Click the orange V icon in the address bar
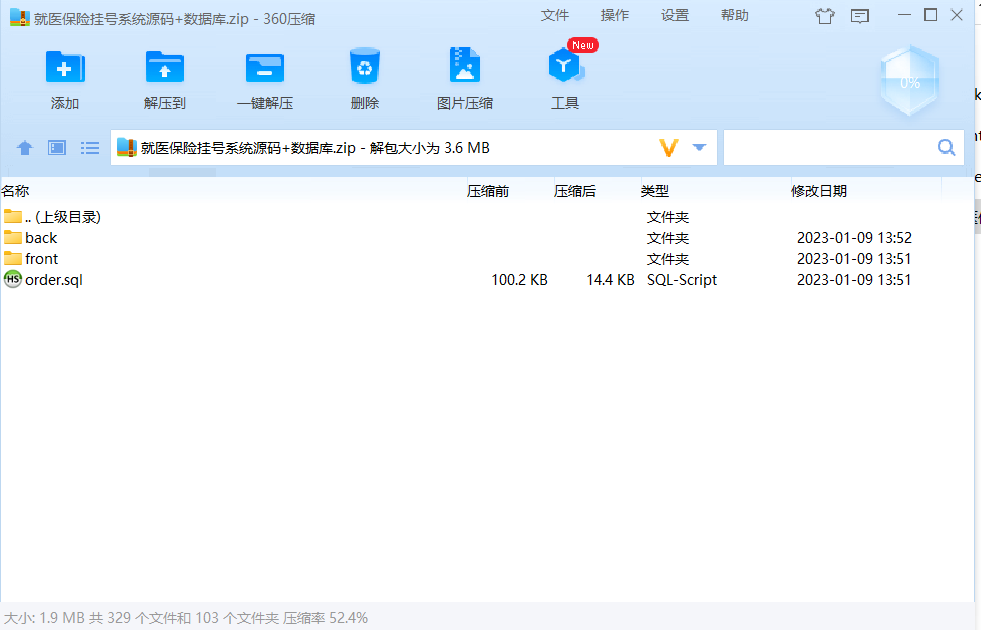Viewport: 981px width, 630px height. pyautogui.click(x=669, y=148)
